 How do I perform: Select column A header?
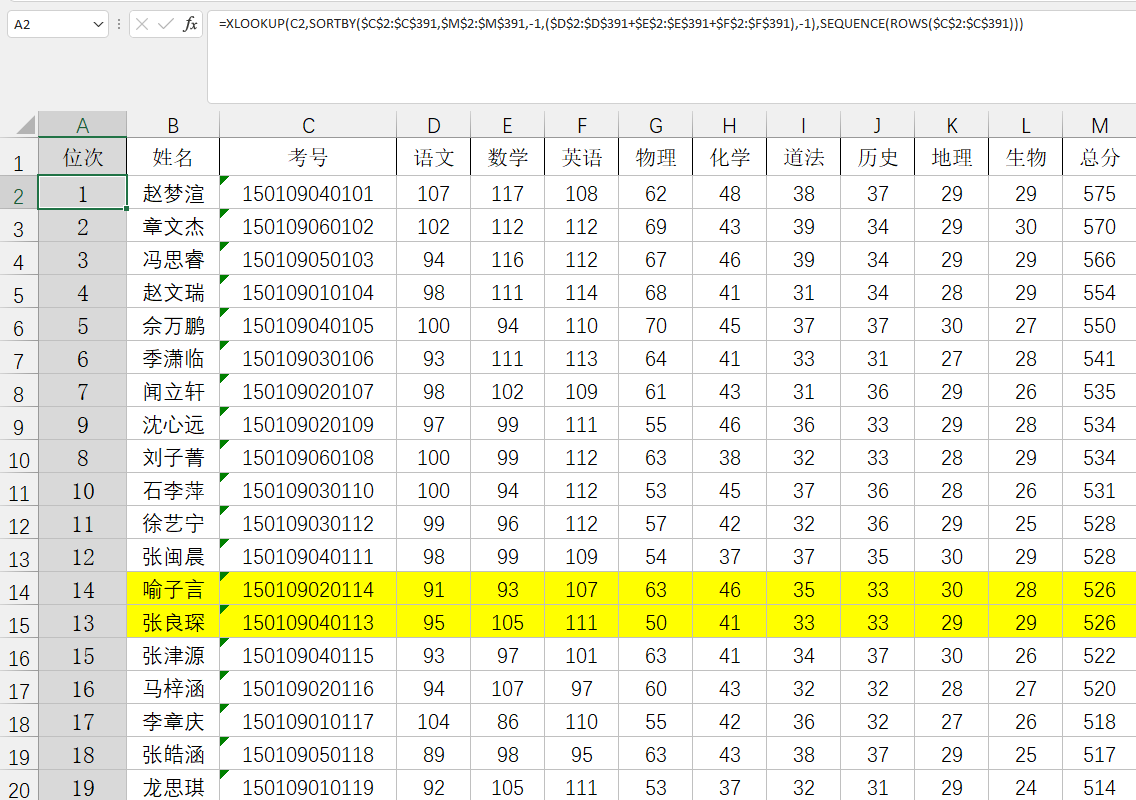[x=83, y=125]
